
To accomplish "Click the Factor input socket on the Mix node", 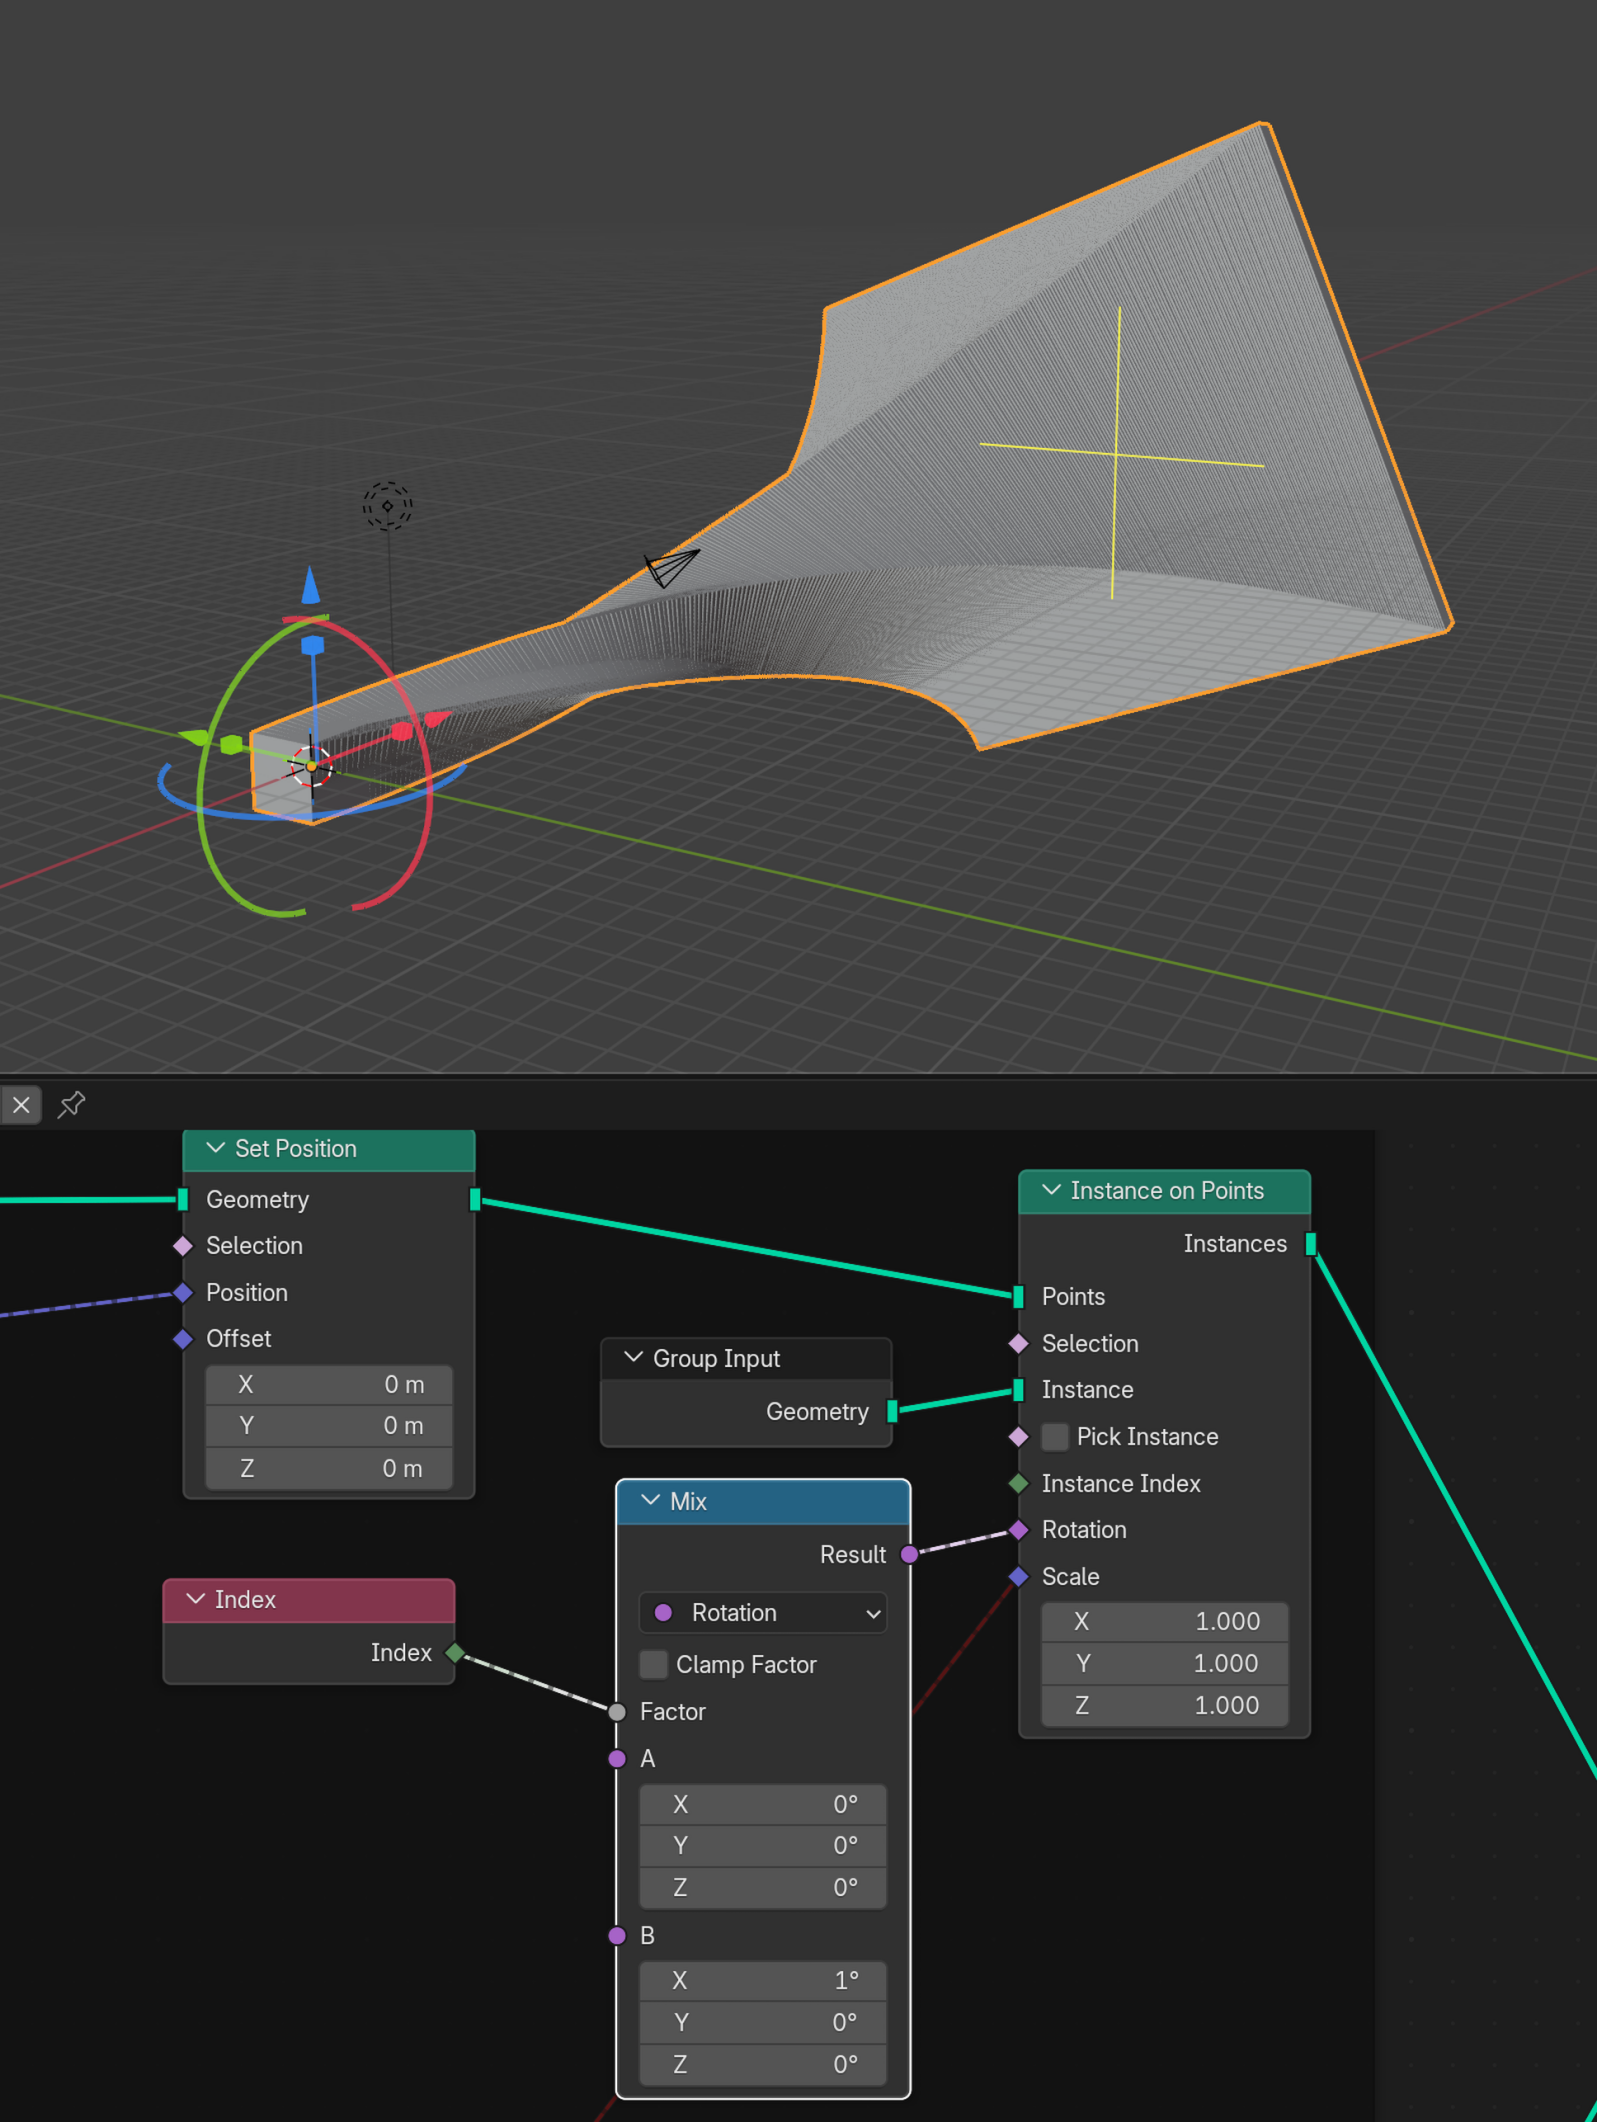I will coord(617,1712).
